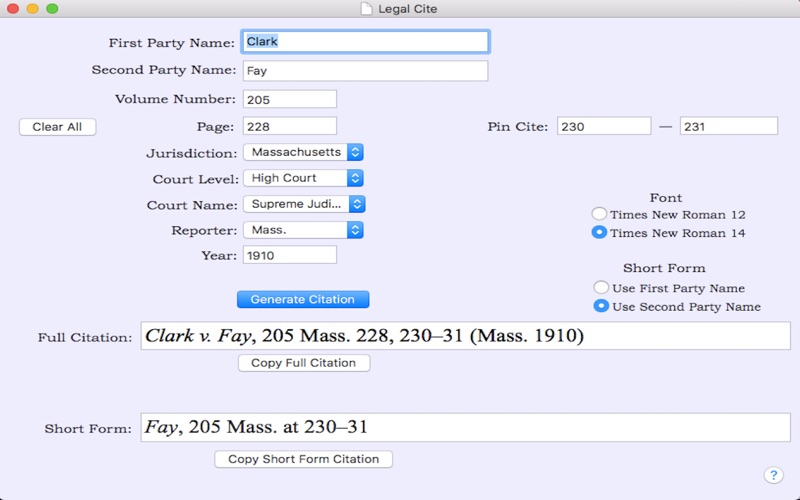
Task: Click the Legal Cite document icon in title bar
Action: (x=366, y=9)
